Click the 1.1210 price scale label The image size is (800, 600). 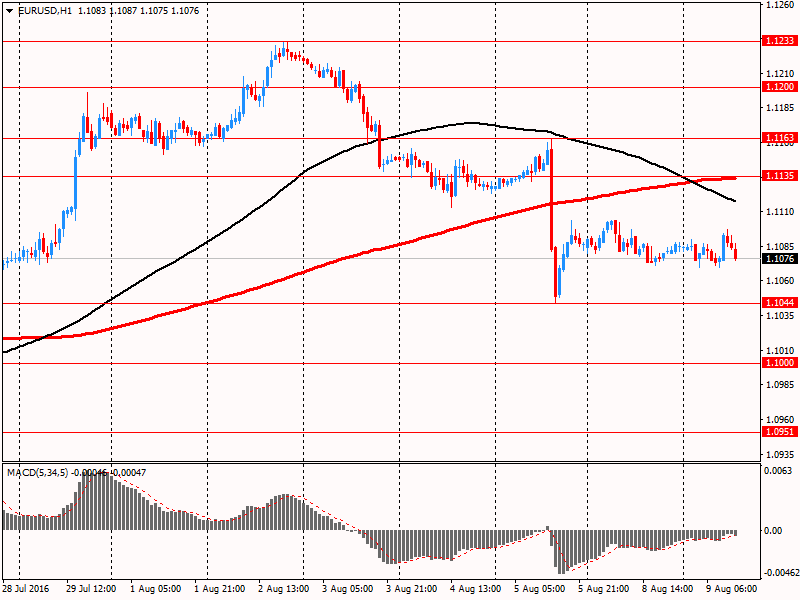click(780, 74)
